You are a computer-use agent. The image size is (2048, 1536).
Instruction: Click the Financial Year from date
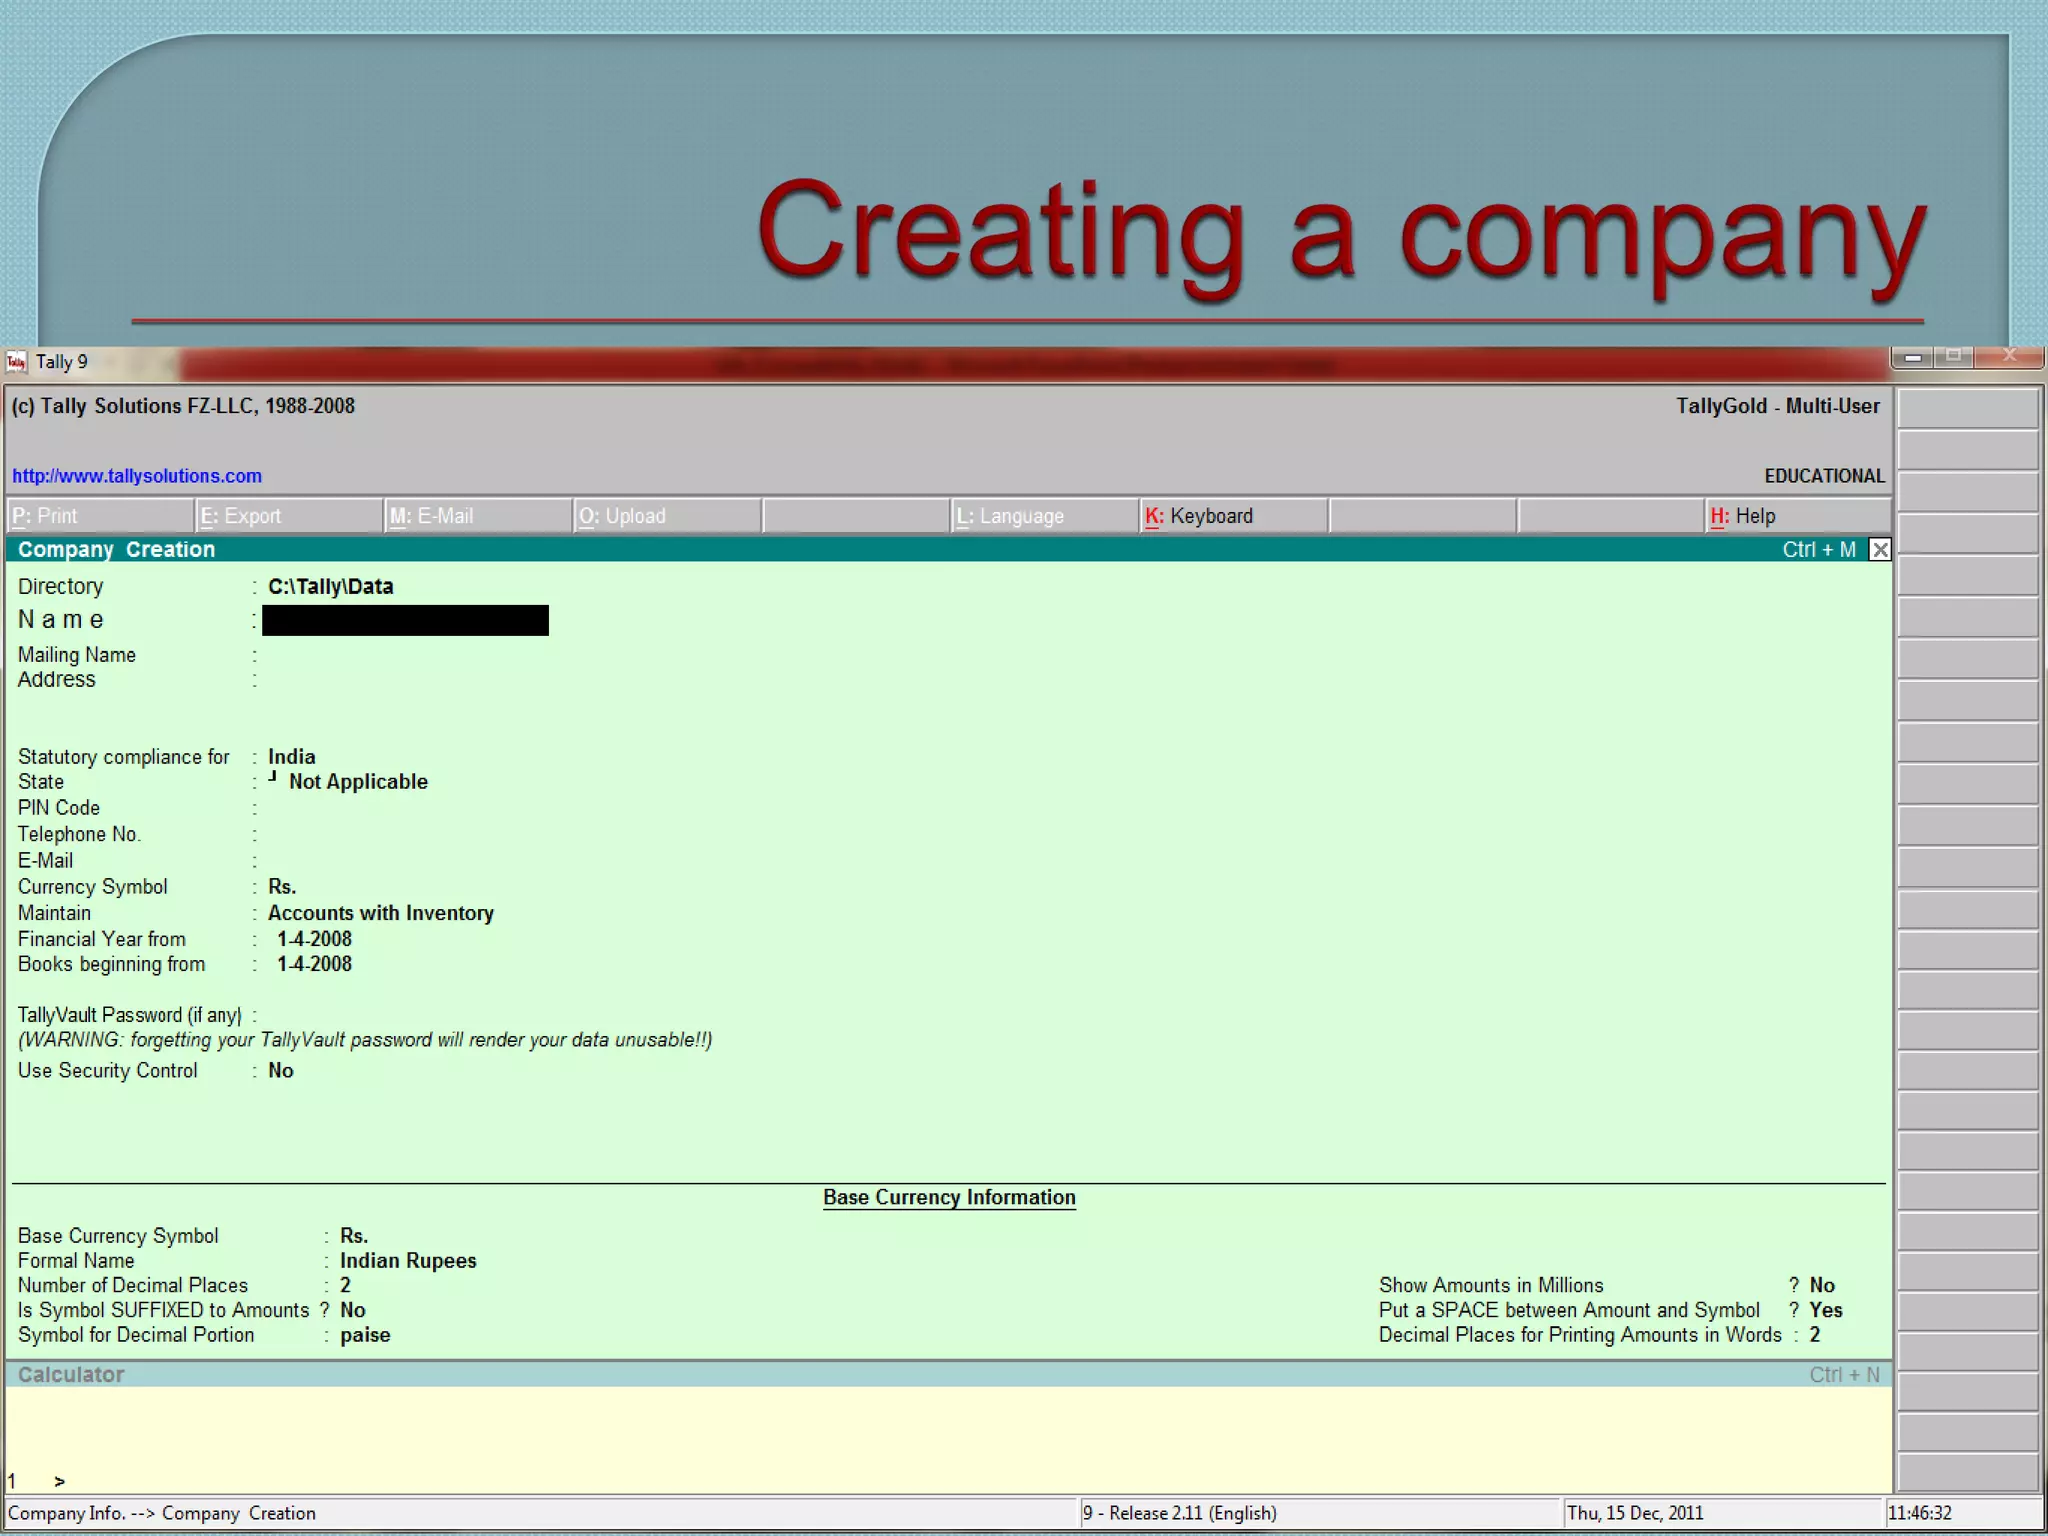pos(314,939)
